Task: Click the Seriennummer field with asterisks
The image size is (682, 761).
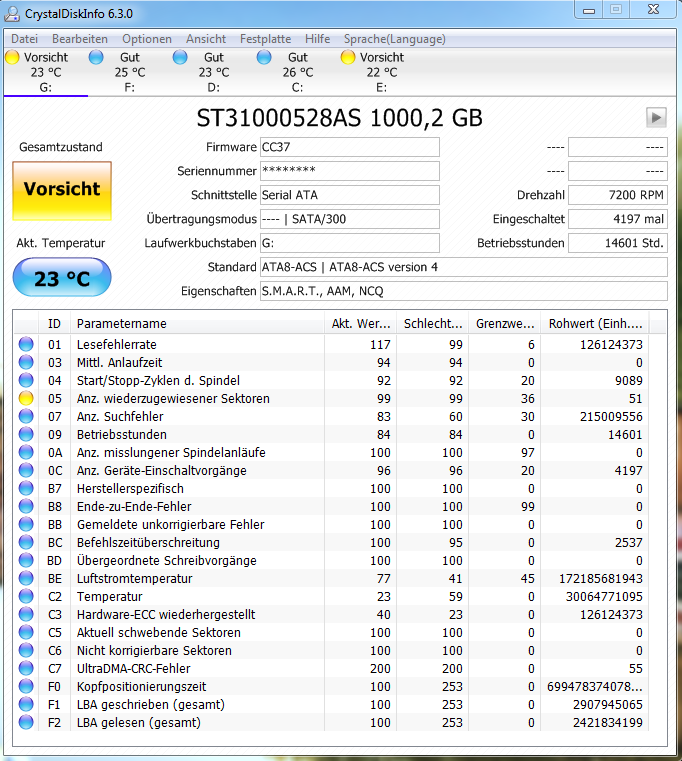Action: point(349,171)
